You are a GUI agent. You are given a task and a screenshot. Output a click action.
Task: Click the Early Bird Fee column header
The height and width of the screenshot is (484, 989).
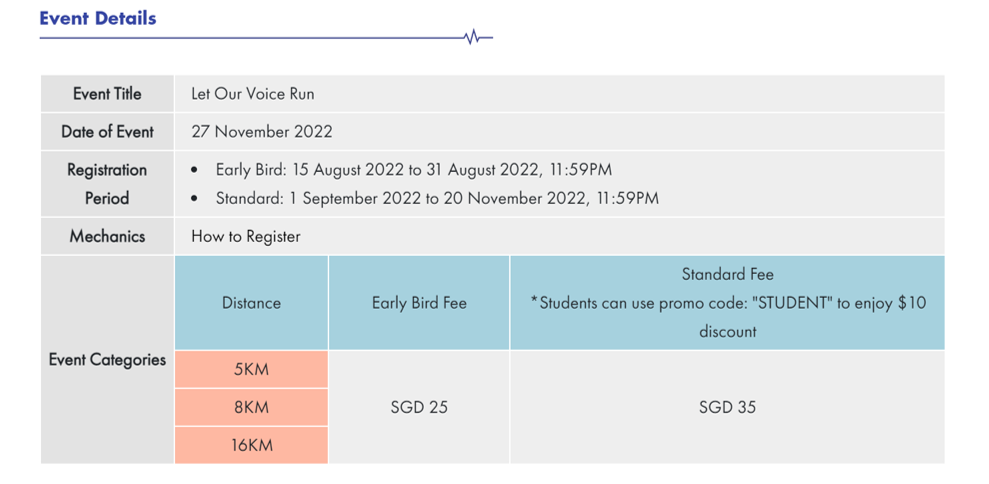(419, 303)
